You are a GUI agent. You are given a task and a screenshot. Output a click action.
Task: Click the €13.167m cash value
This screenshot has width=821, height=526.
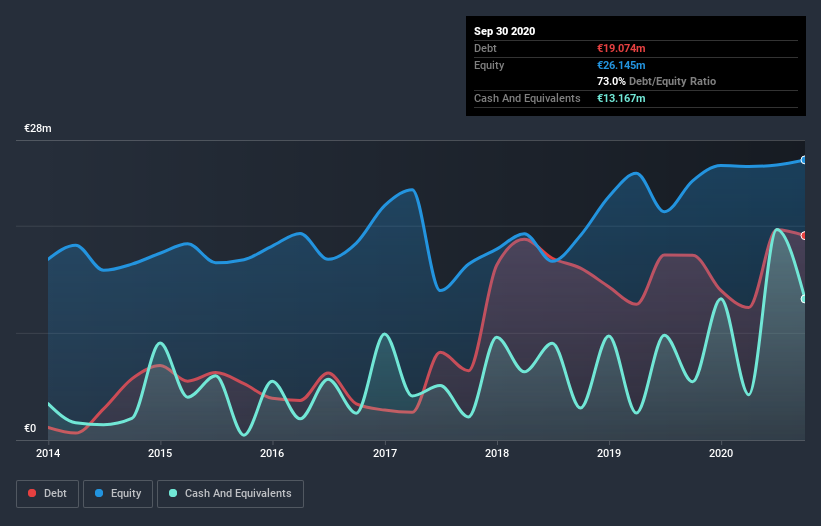pos(621,98)
